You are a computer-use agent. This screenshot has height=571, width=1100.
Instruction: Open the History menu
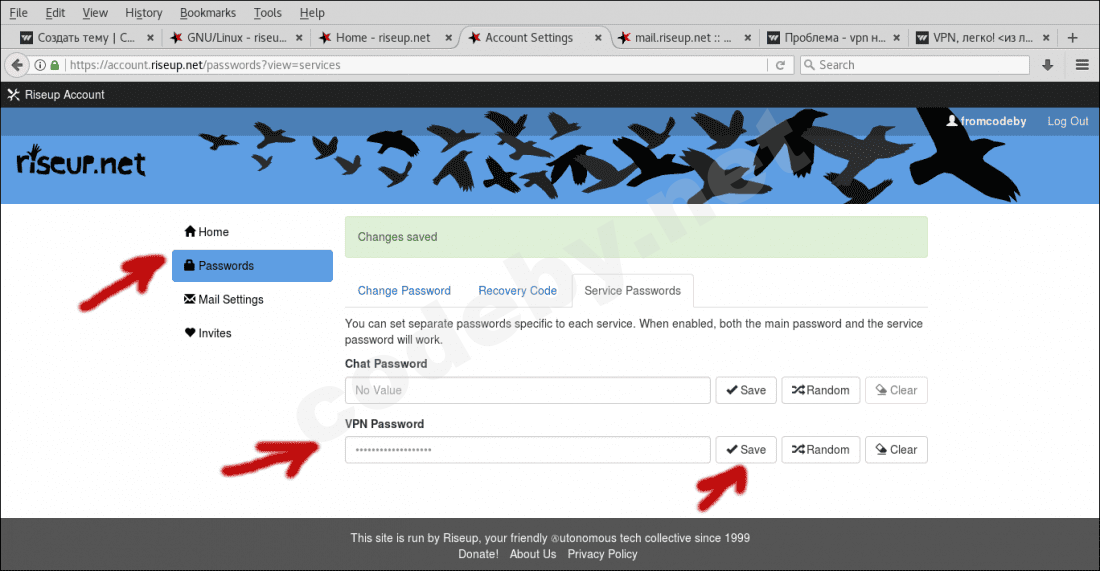pyautogui.click(x=143, y=13)
